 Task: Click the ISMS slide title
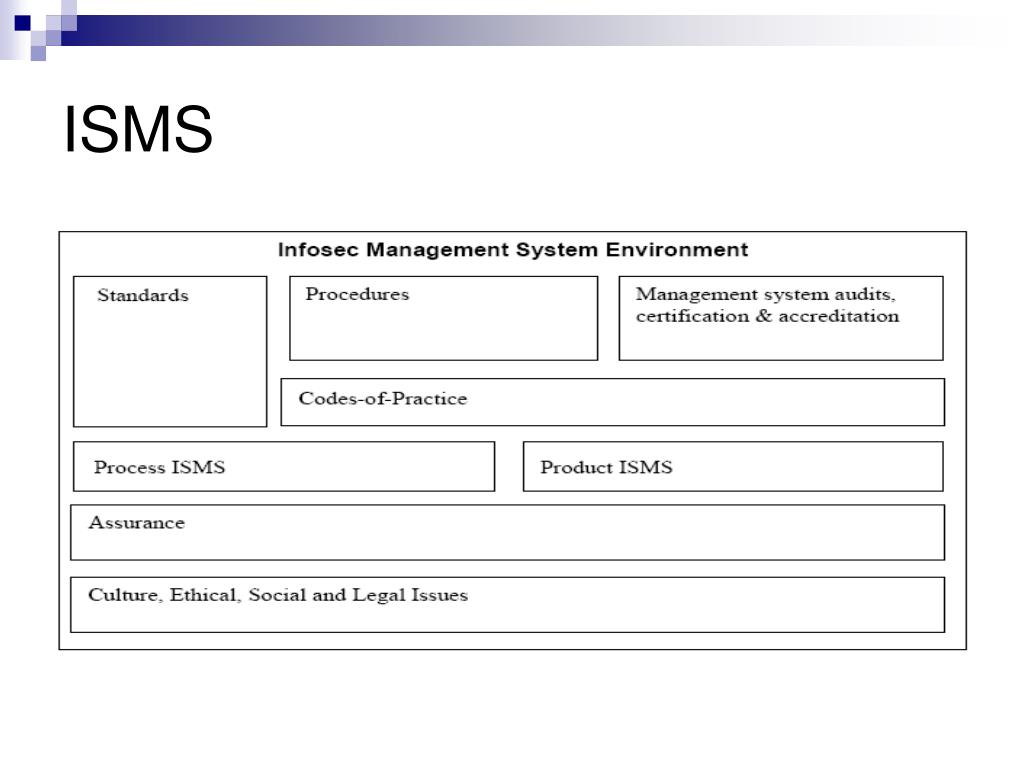pyautogui.click(x=138, y=129)
